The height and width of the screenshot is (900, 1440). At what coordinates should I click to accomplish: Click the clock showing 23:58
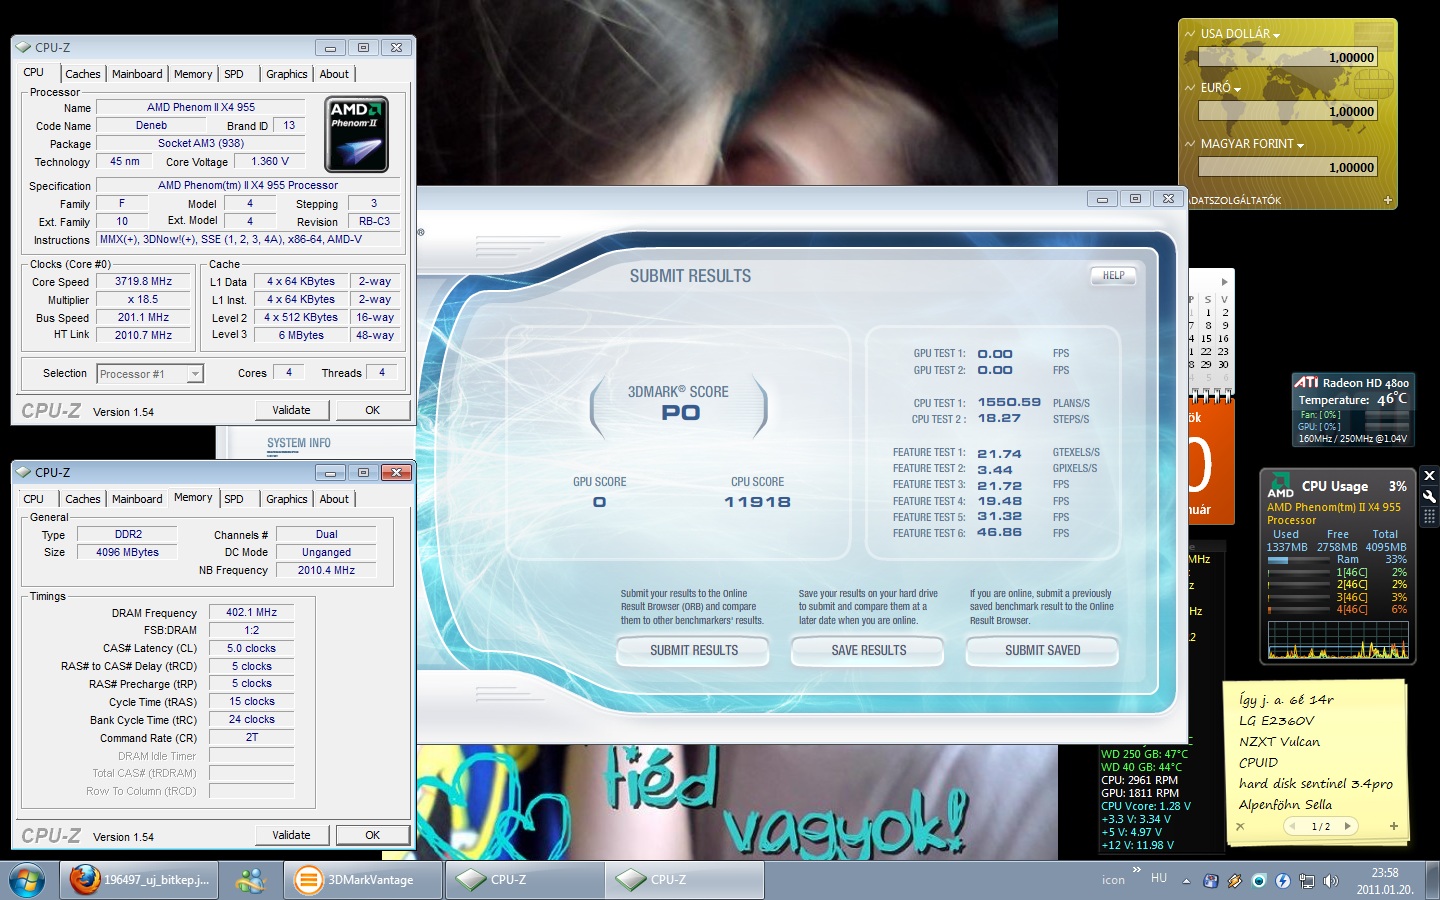[x=1385, y=873]
